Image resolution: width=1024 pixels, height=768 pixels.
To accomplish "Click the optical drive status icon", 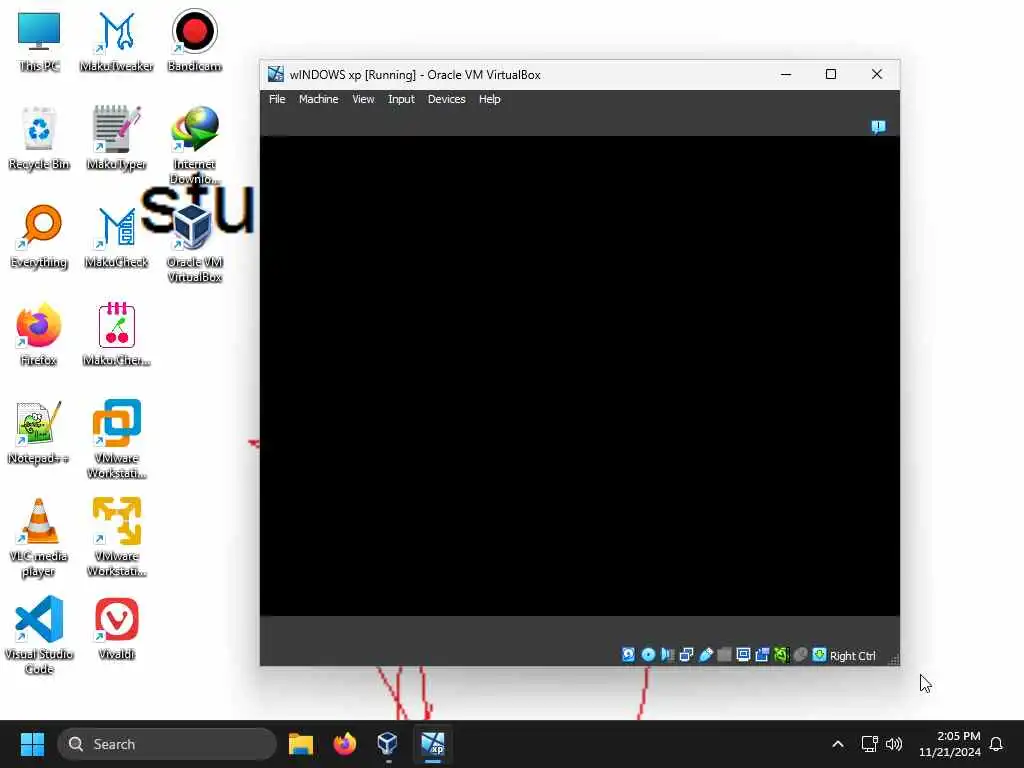I will click(x=648, y=654).
